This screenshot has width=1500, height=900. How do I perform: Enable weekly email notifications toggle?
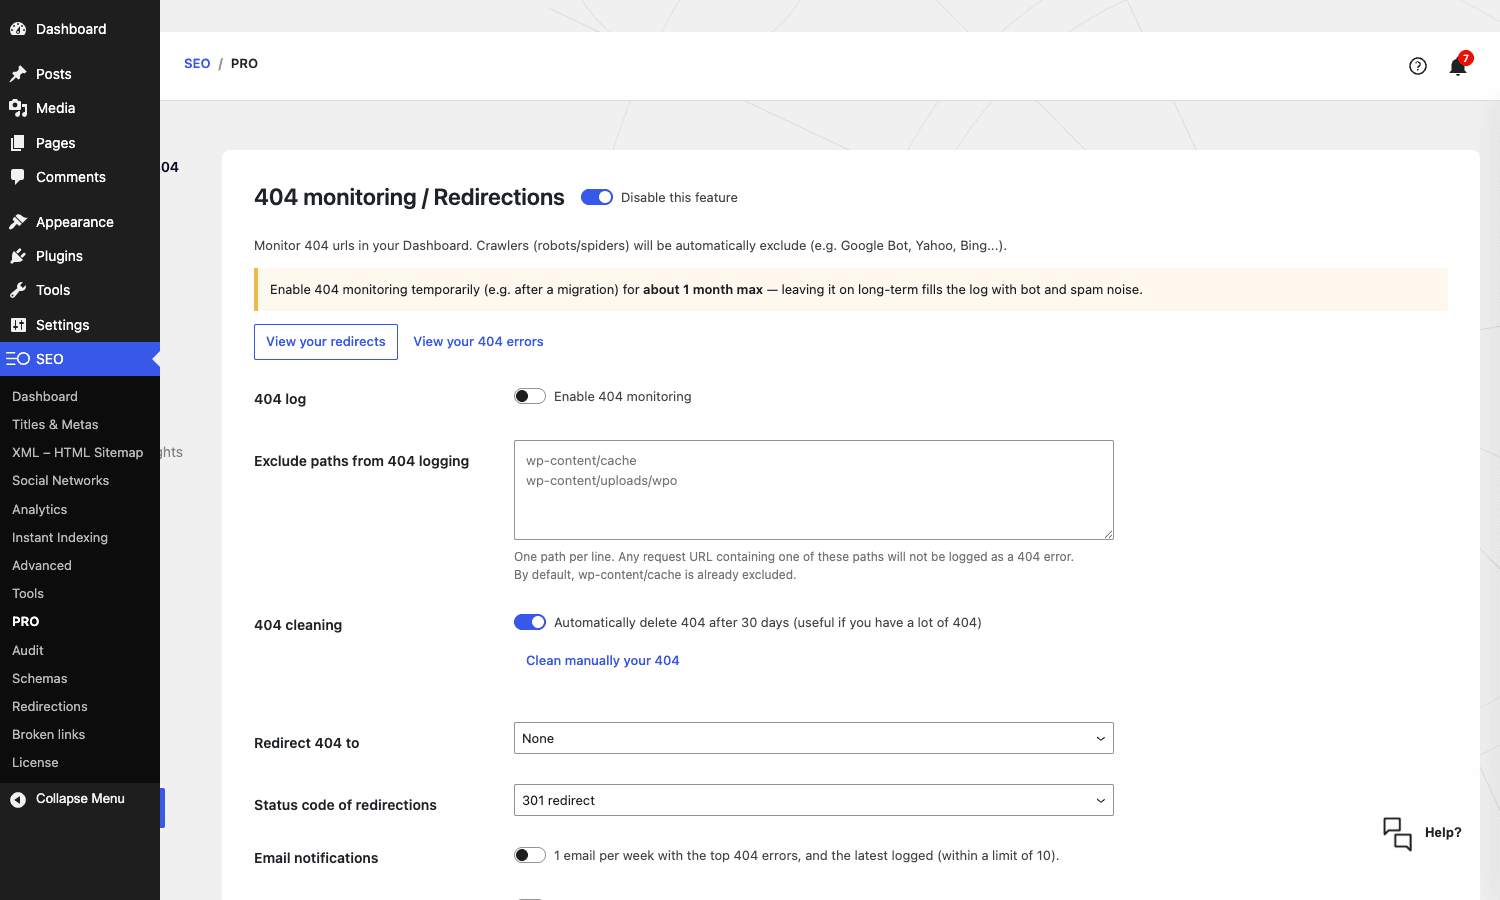coord(530,855)
